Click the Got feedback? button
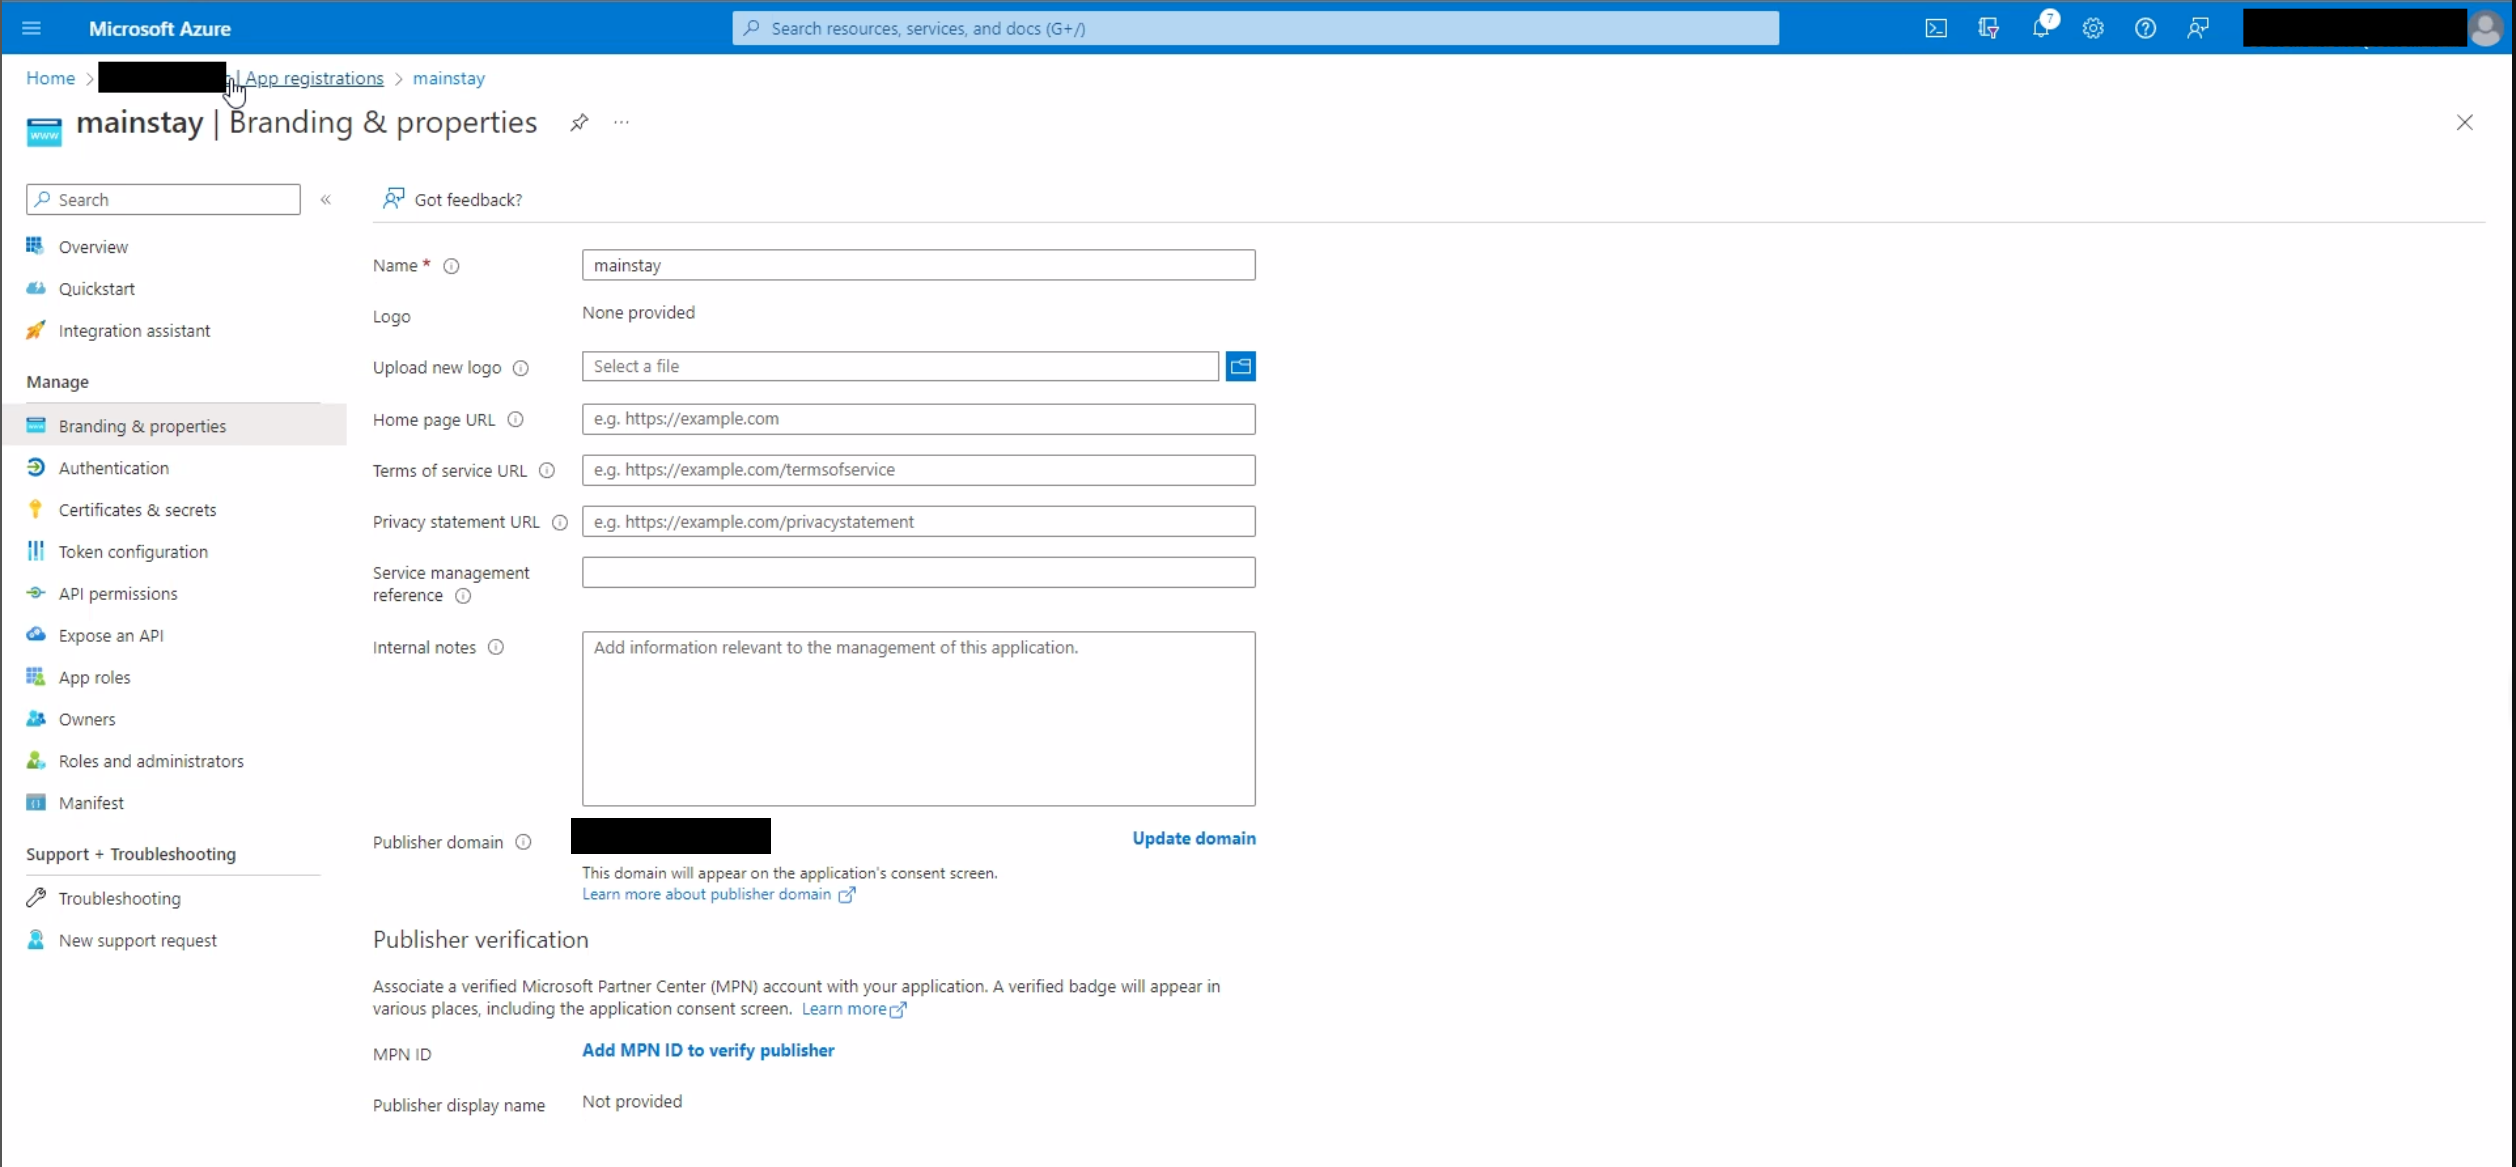This screenshot has height=1167, width=2516. 452,199
